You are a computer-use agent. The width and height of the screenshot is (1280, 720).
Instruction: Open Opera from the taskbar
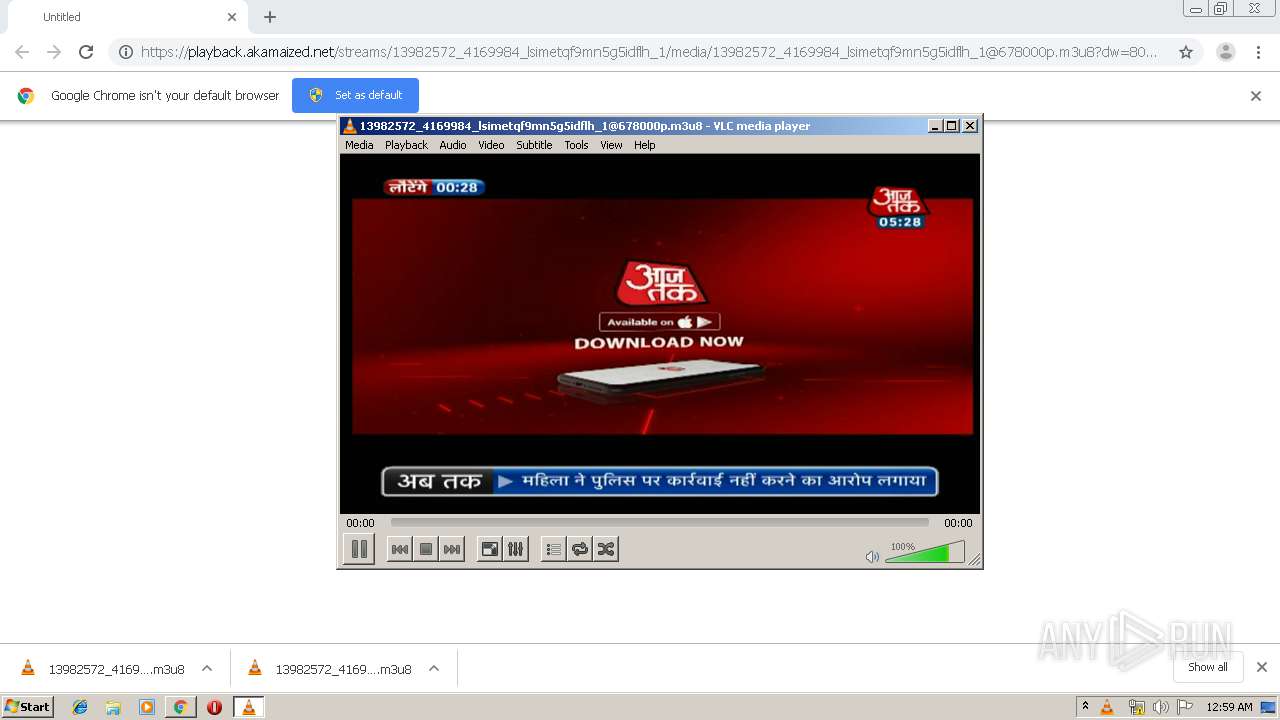click(214, 707)
